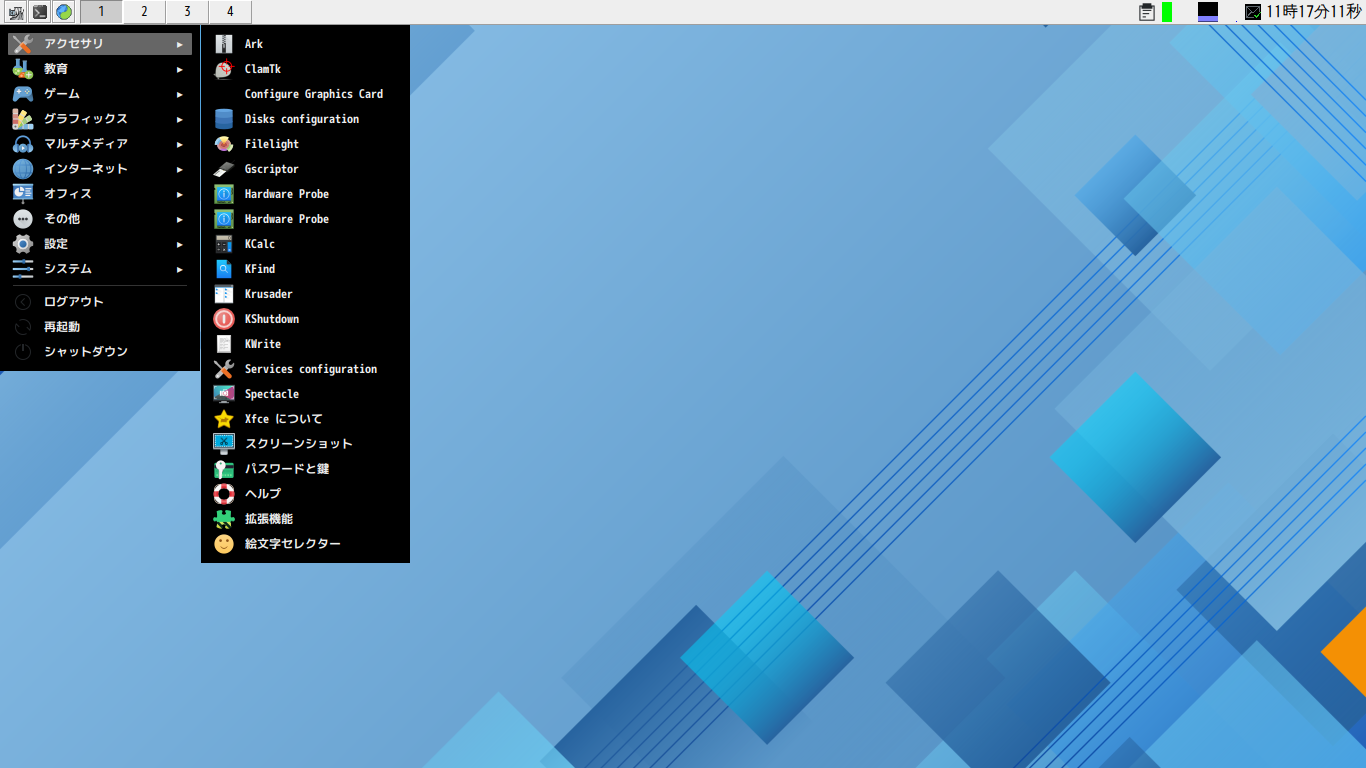The height and width of the screenshot is (768, 1366).
Task: Switch to workspace 3
Action: click(x=187, y=12)
